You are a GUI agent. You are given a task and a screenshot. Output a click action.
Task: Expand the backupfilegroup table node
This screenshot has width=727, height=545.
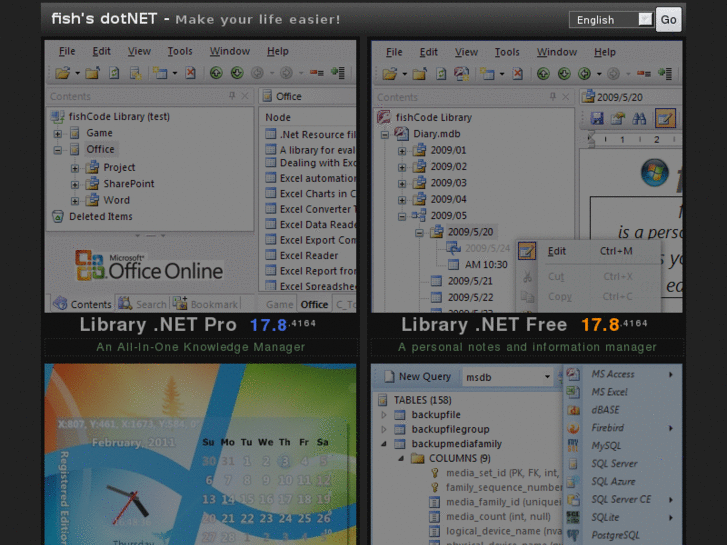pos(384,429)
